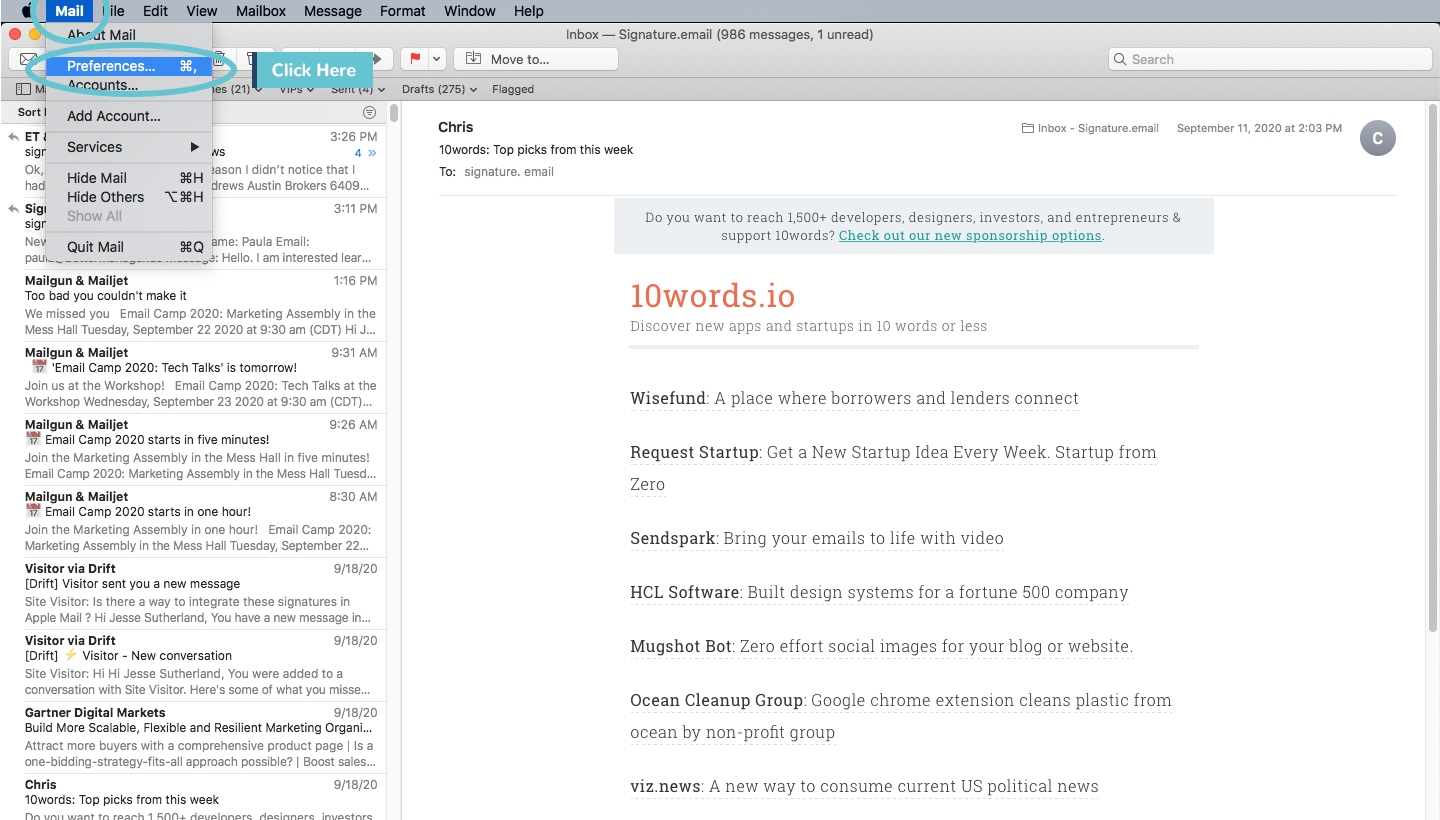The height and width of the screenshot is (820, 1440).
Task: Click calendar emoji in 'Tech Talks' is tomorrow subject
Action: [39, 367]
